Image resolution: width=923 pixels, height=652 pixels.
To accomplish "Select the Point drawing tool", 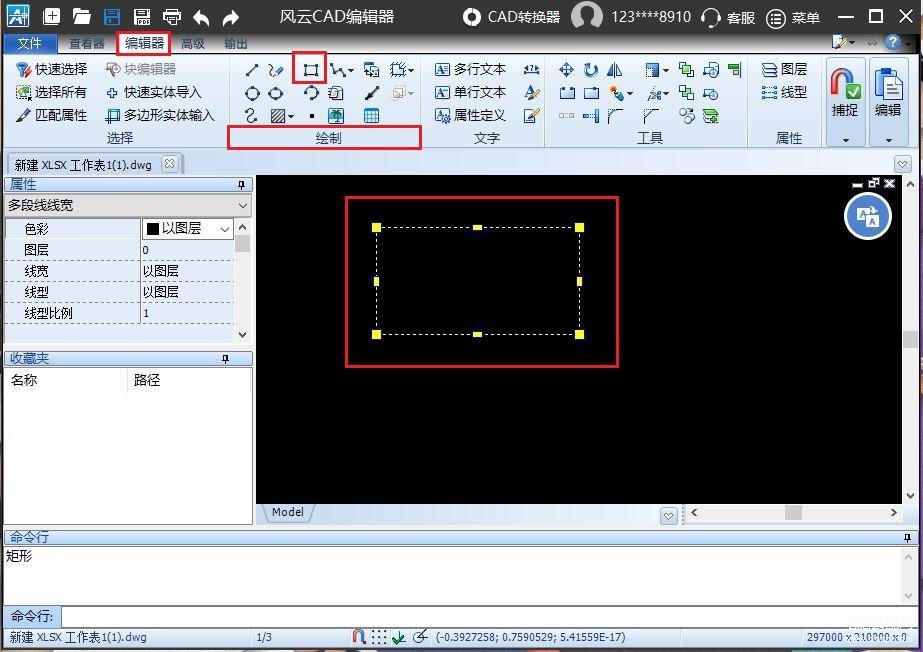I will (x=311, y=116).
